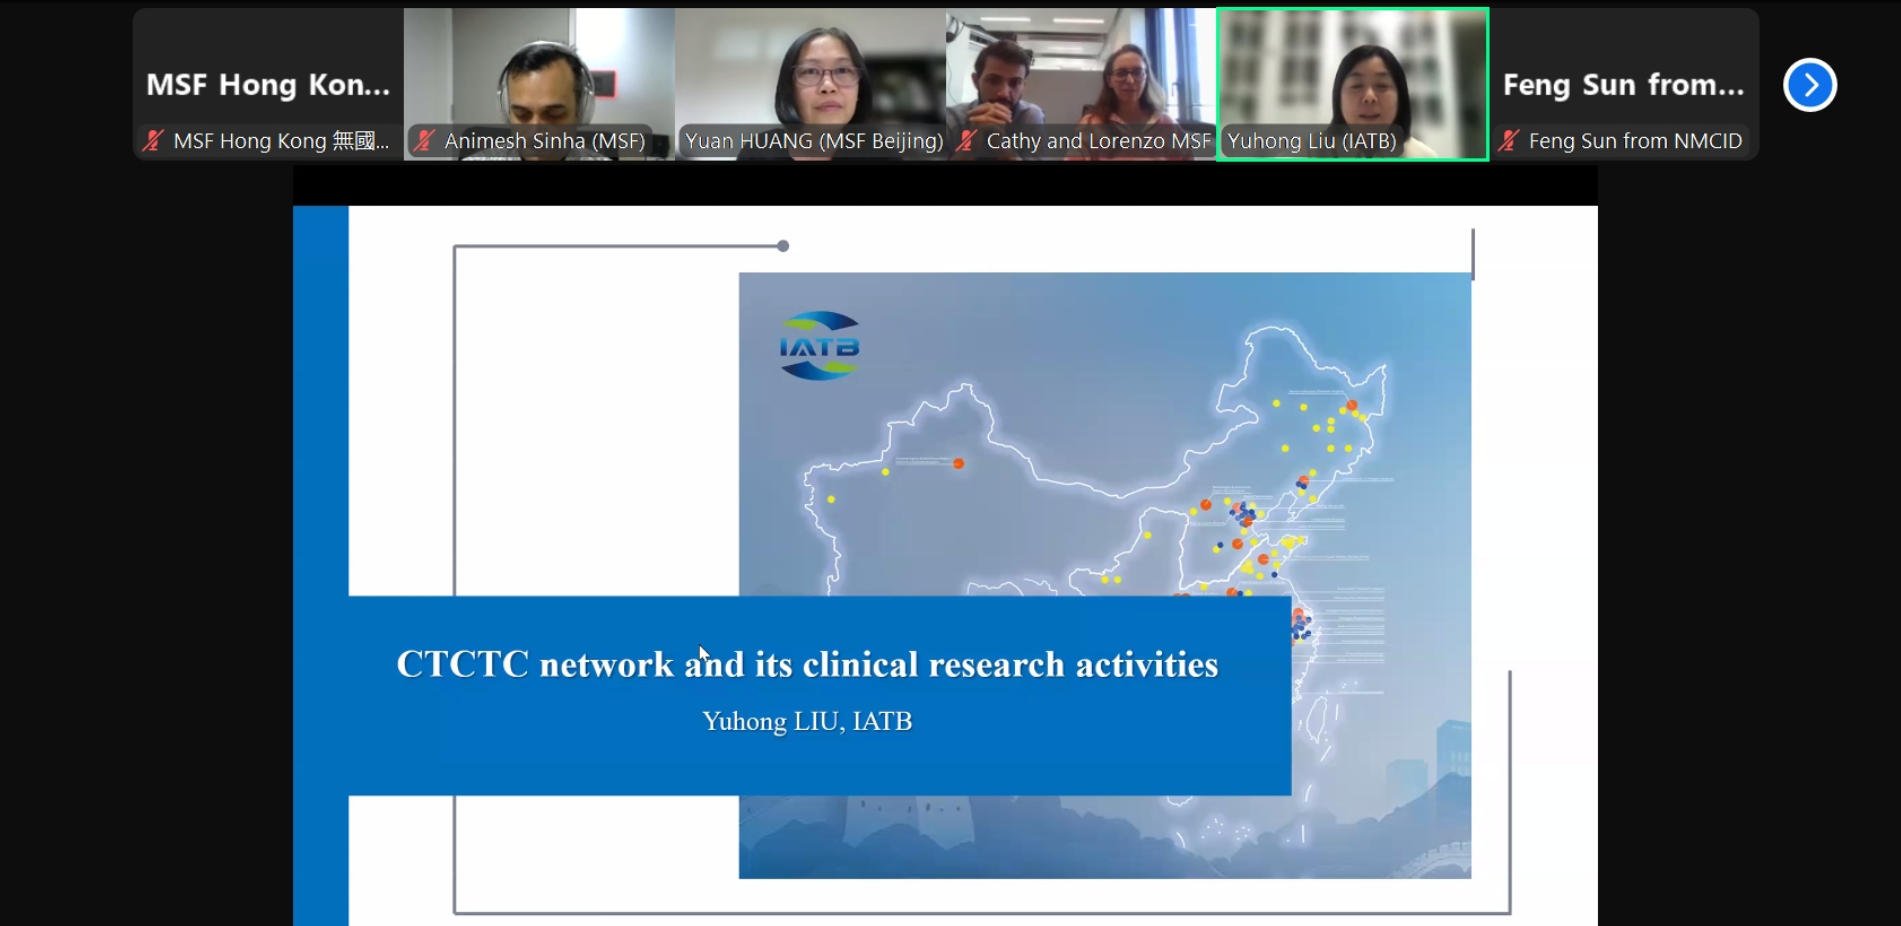Select Animesh Sinha's video thumbnail

click(x=539, y=84)
